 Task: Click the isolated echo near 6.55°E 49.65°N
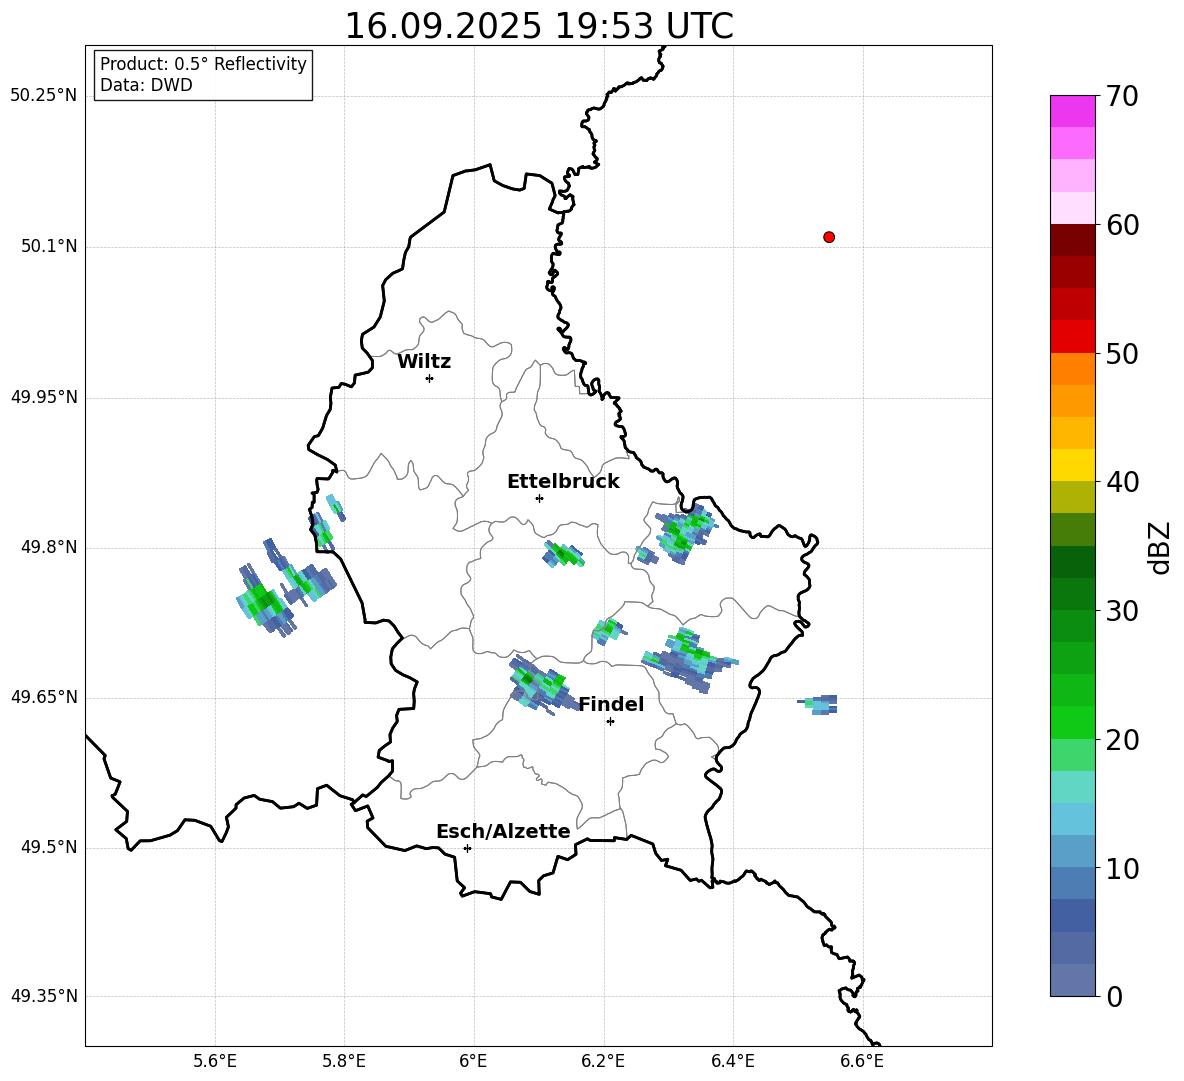click(818, 704)
